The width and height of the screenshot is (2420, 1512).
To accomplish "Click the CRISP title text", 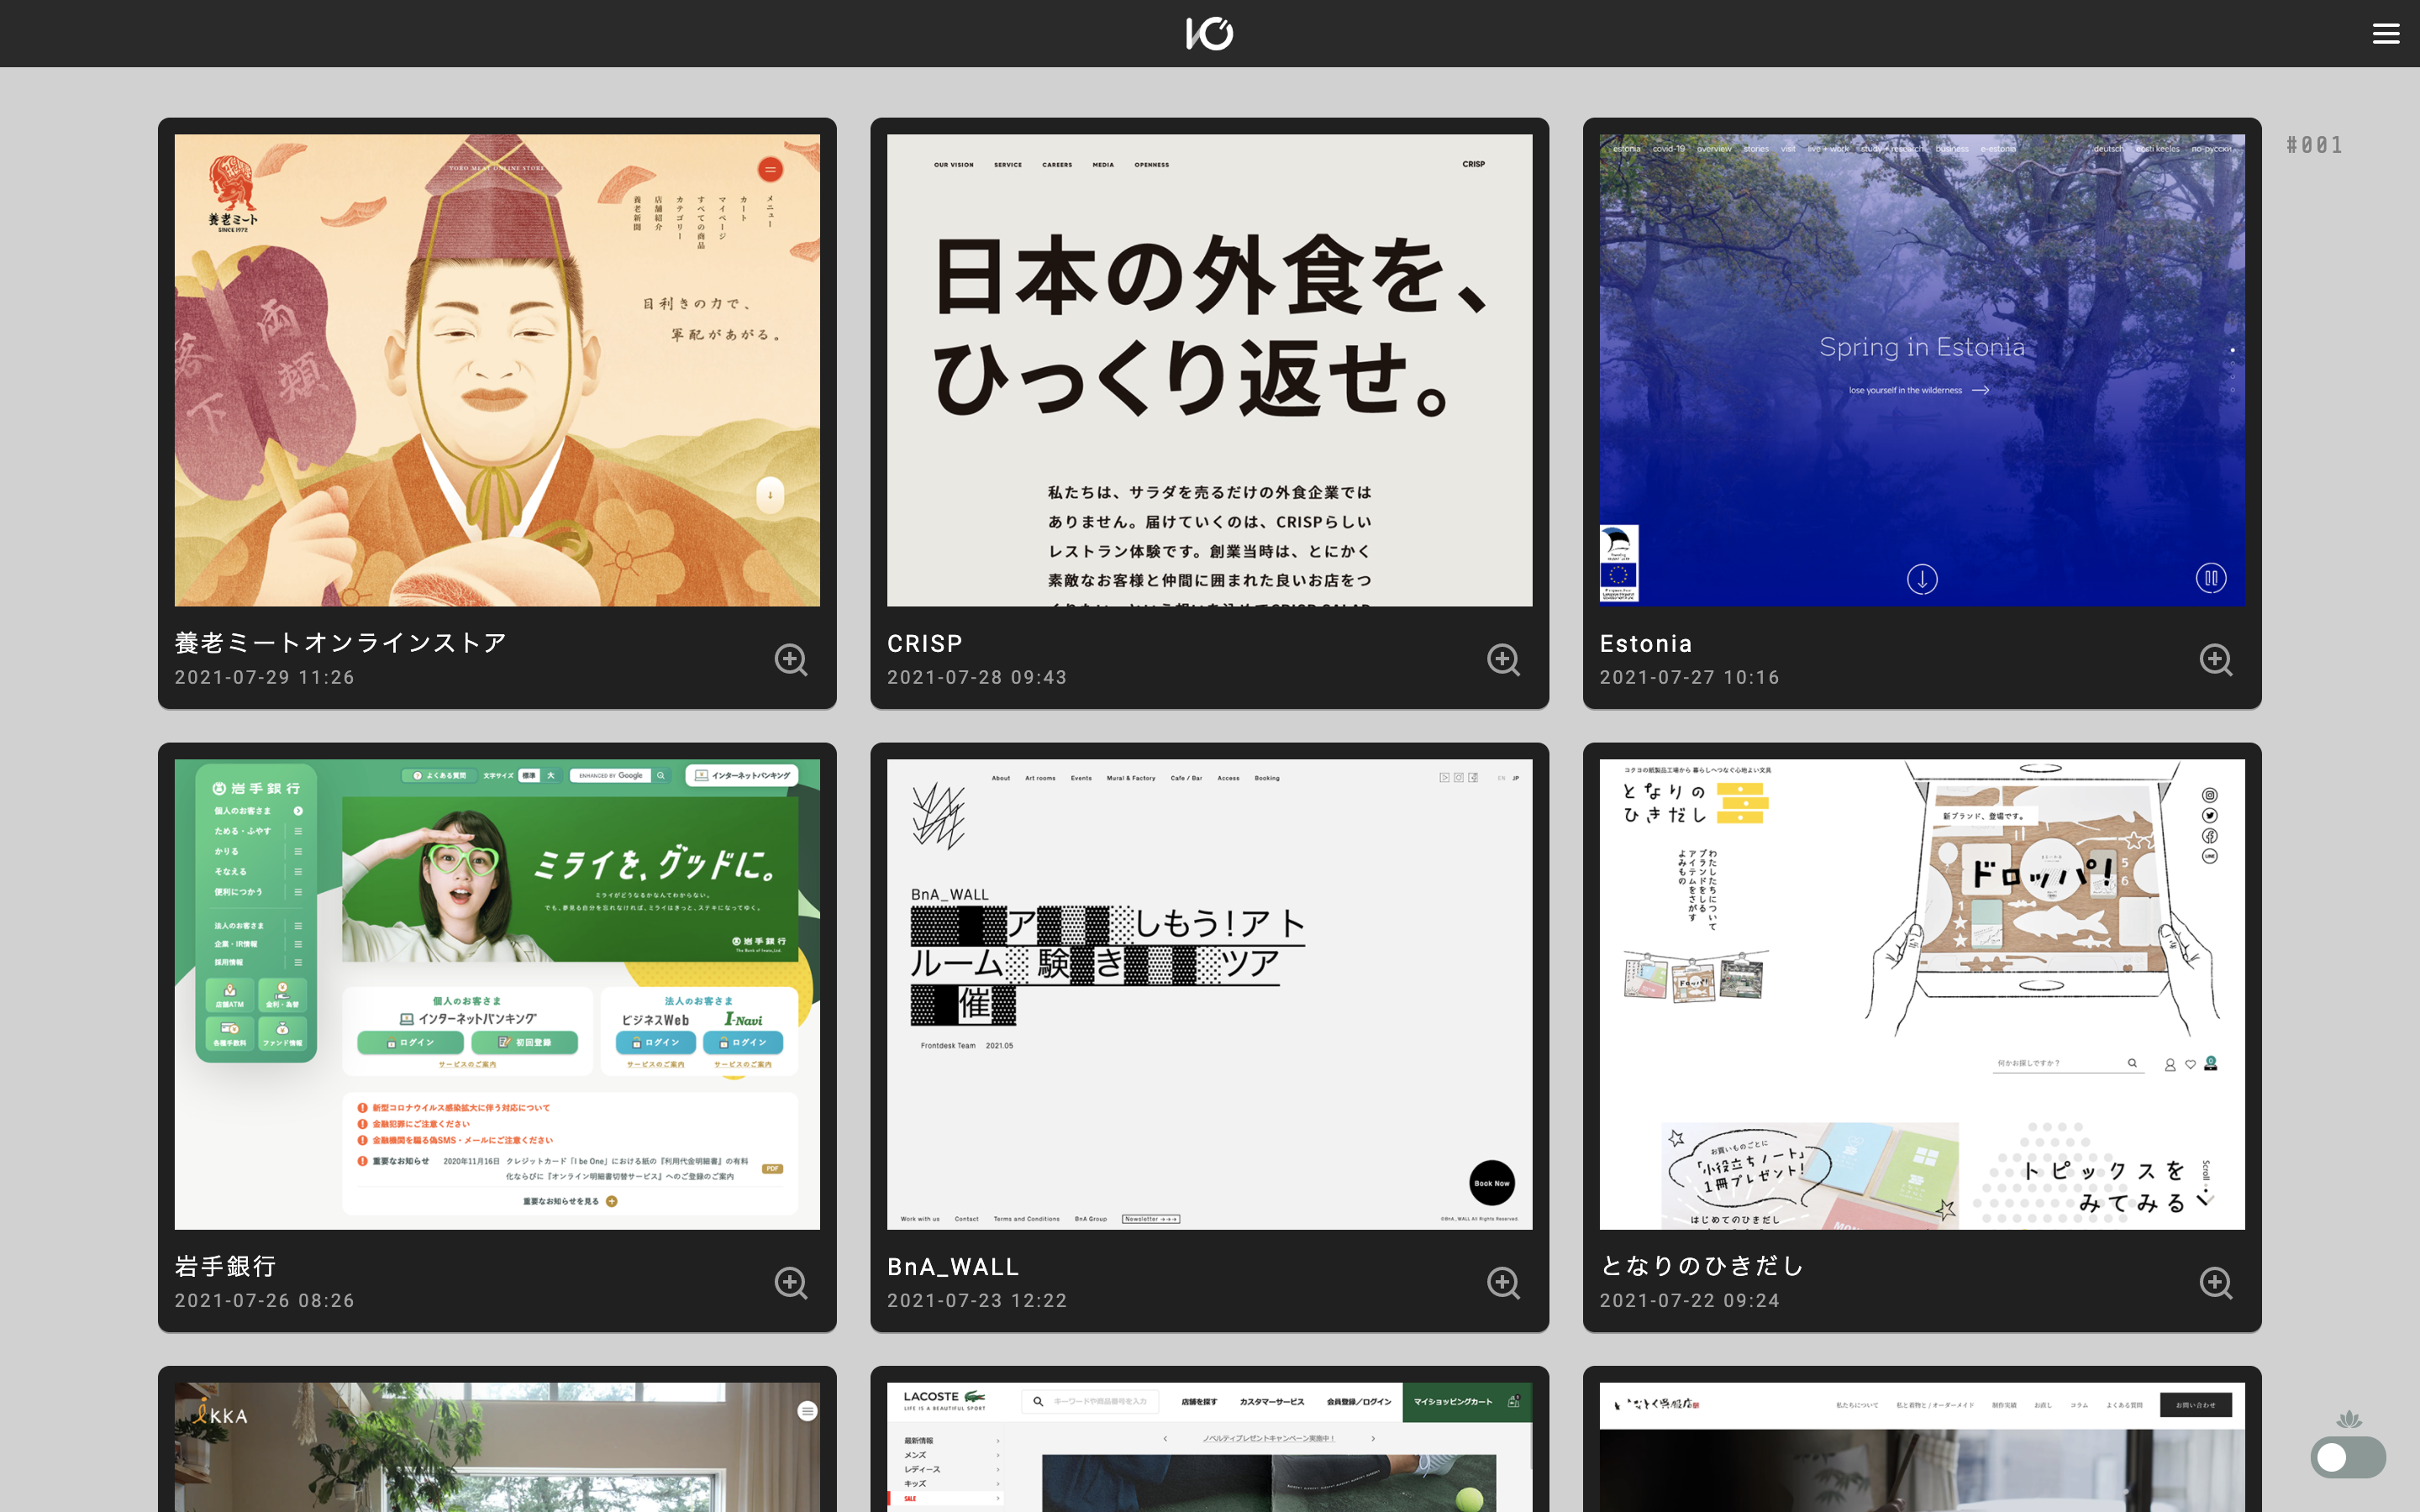I will tap(925, 644).
